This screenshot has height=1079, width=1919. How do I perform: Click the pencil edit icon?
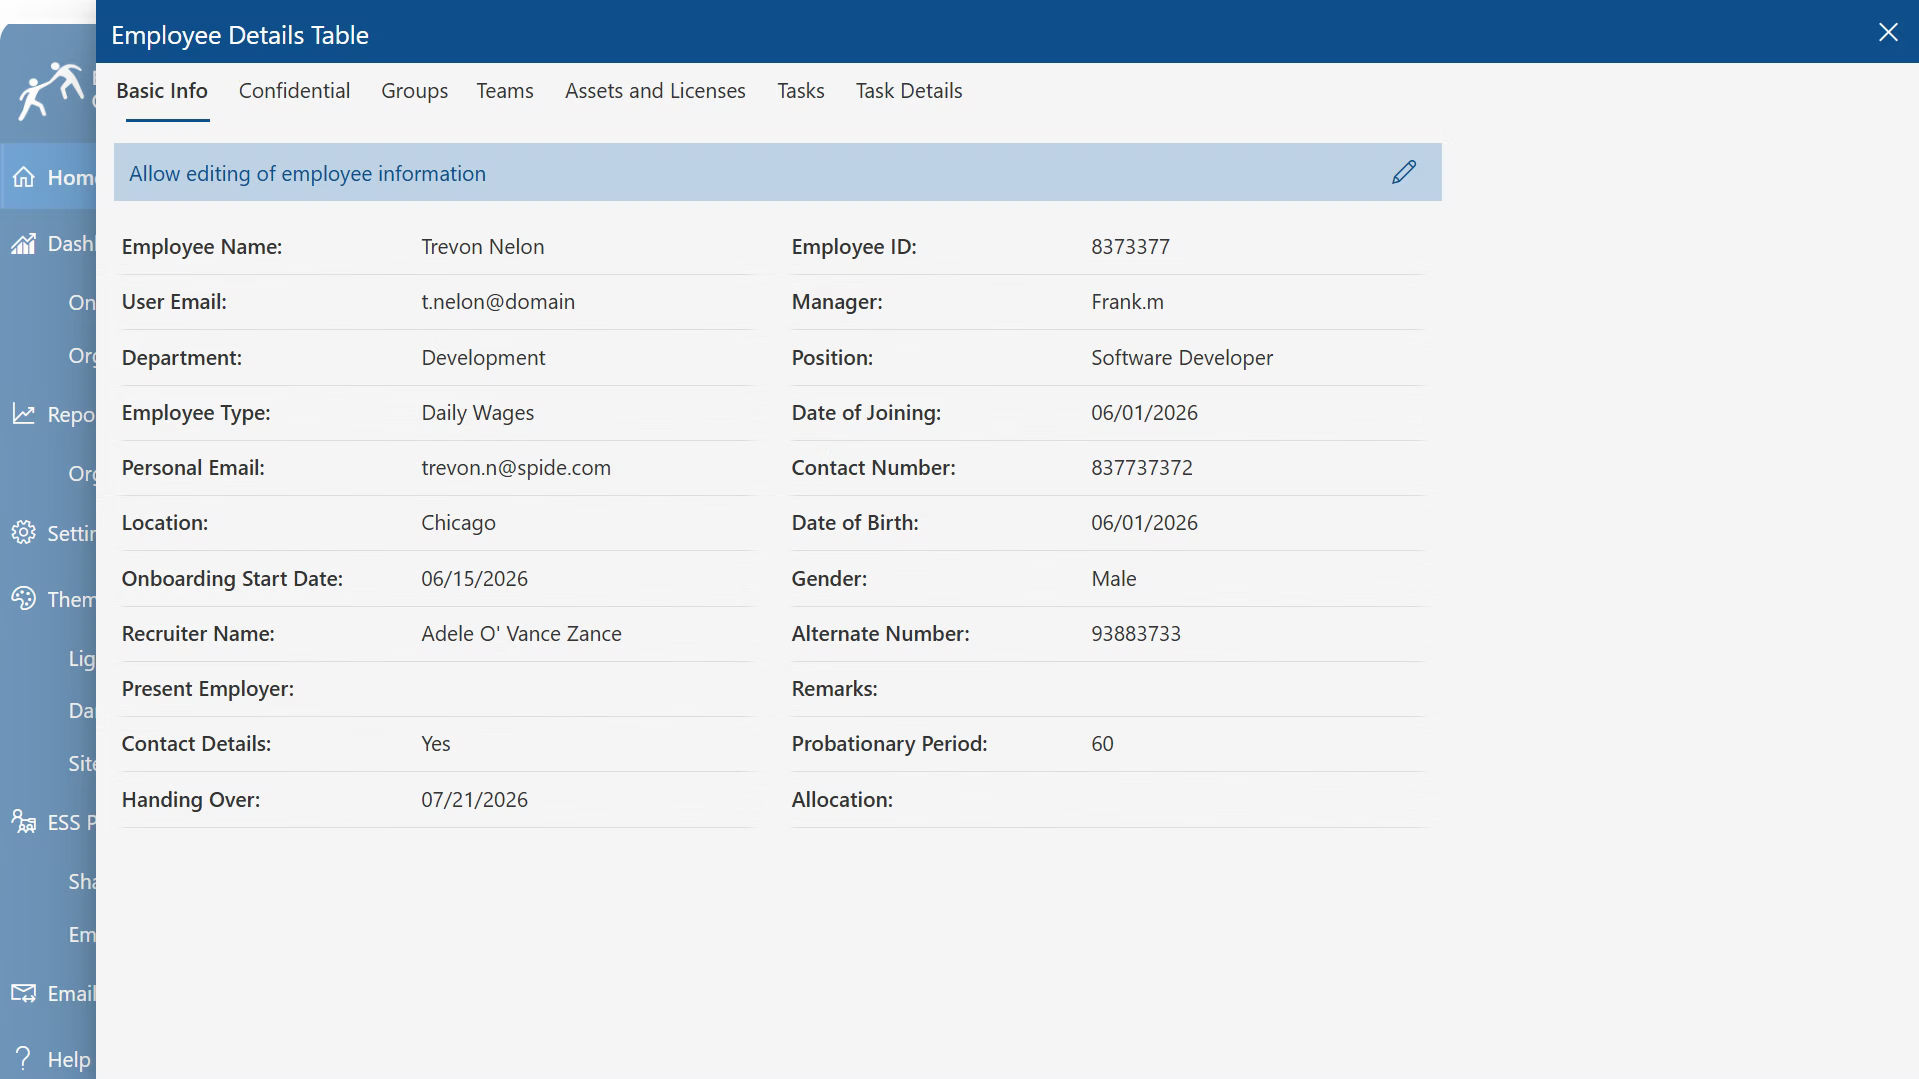coord(1404,172)
